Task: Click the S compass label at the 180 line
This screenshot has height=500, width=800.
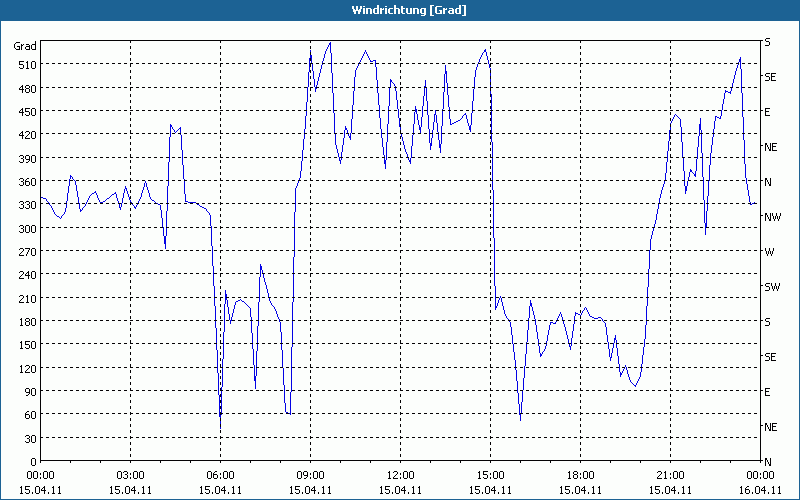Action: 767,322
